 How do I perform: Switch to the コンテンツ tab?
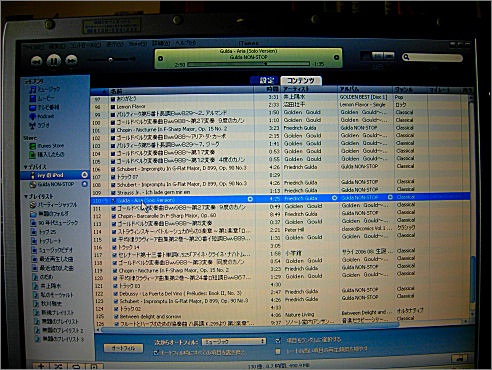301,81
